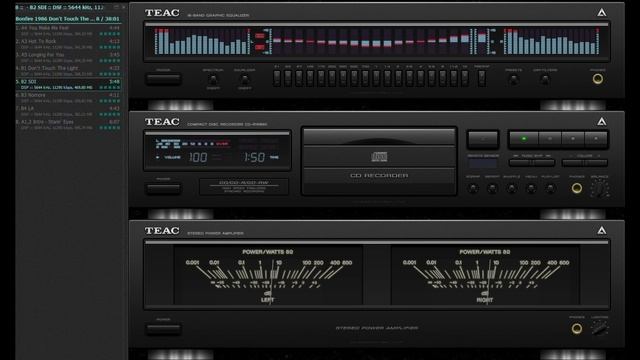640x360 pixels.
Task: Decrease volume with minus button
Action: click(573, 163)
